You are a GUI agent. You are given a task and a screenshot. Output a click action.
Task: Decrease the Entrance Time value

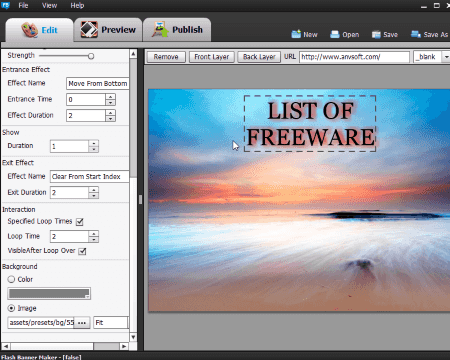[x=110, y=103]
